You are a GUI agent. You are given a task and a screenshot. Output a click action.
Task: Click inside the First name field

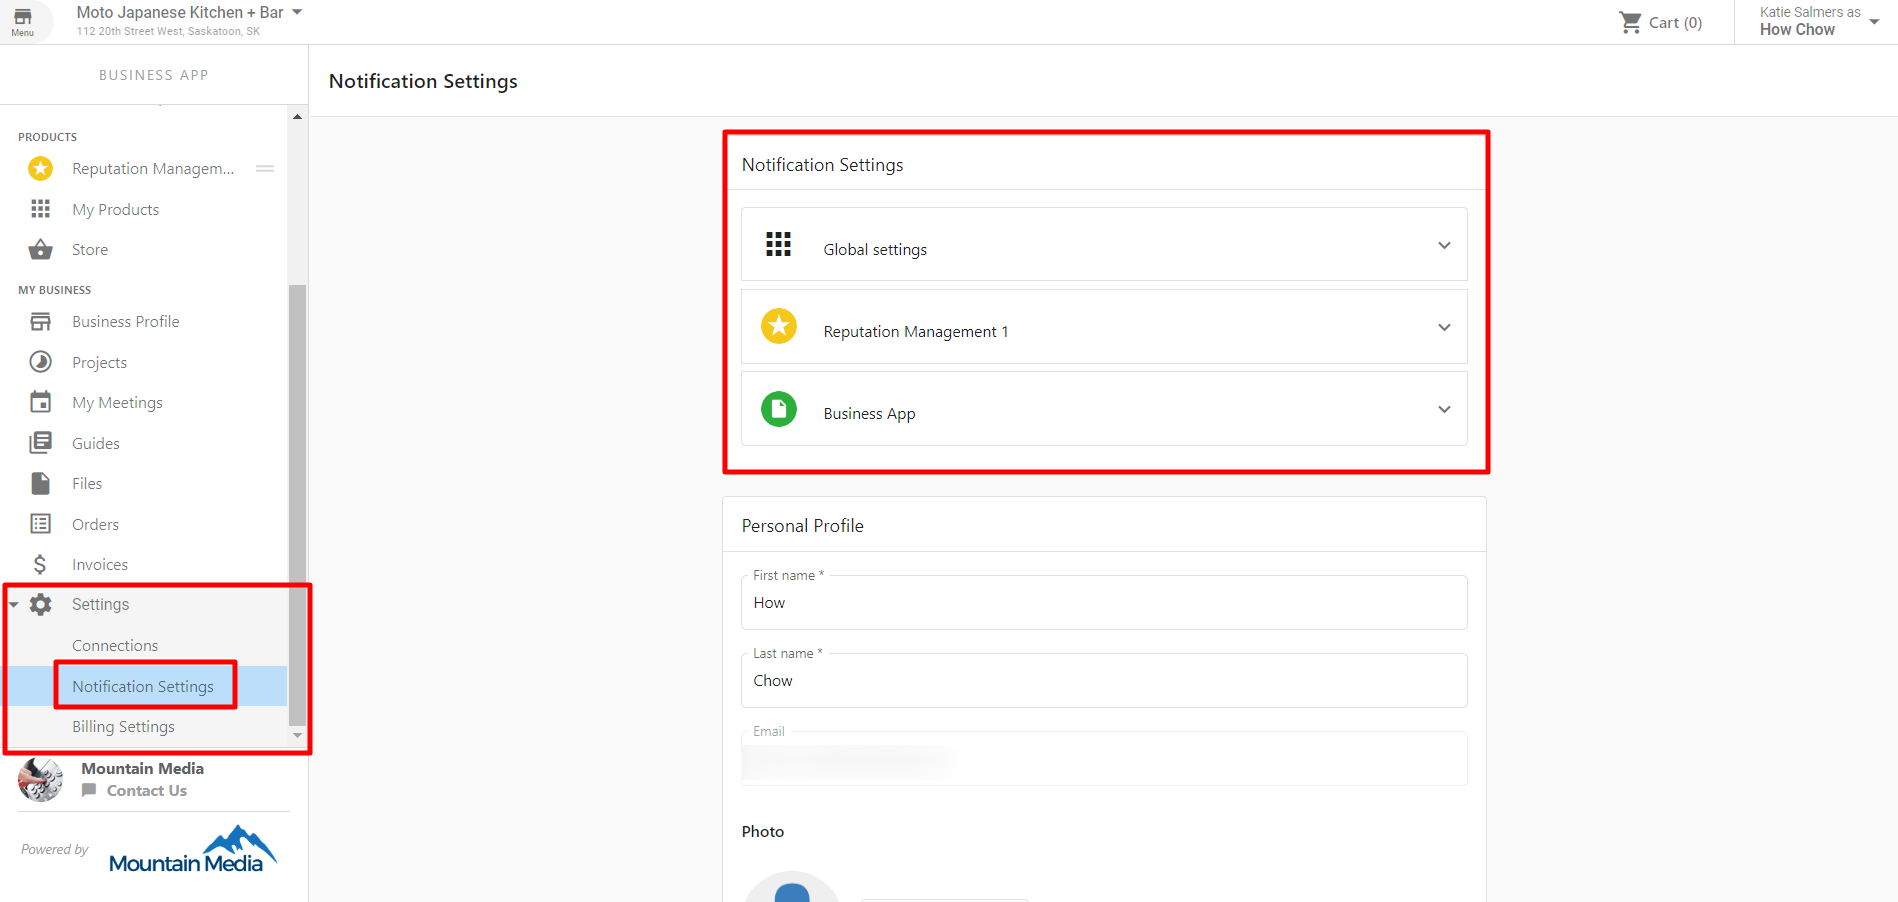(1103, 602)
